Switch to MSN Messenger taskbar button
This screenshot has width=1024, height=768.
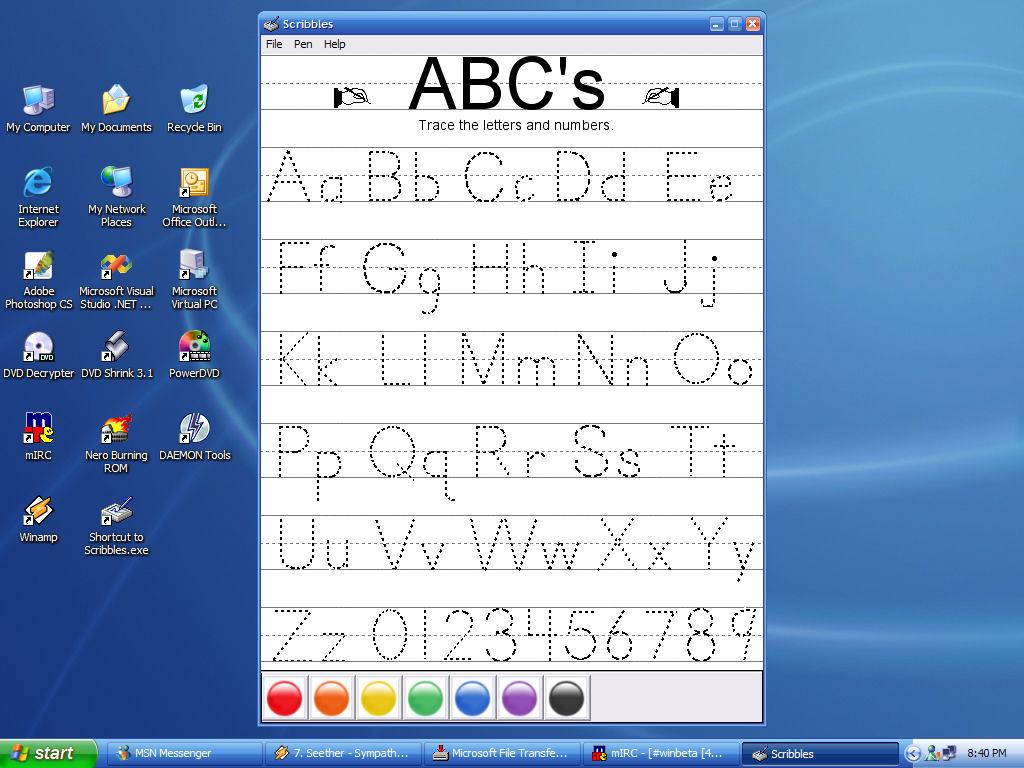(182, 753)
